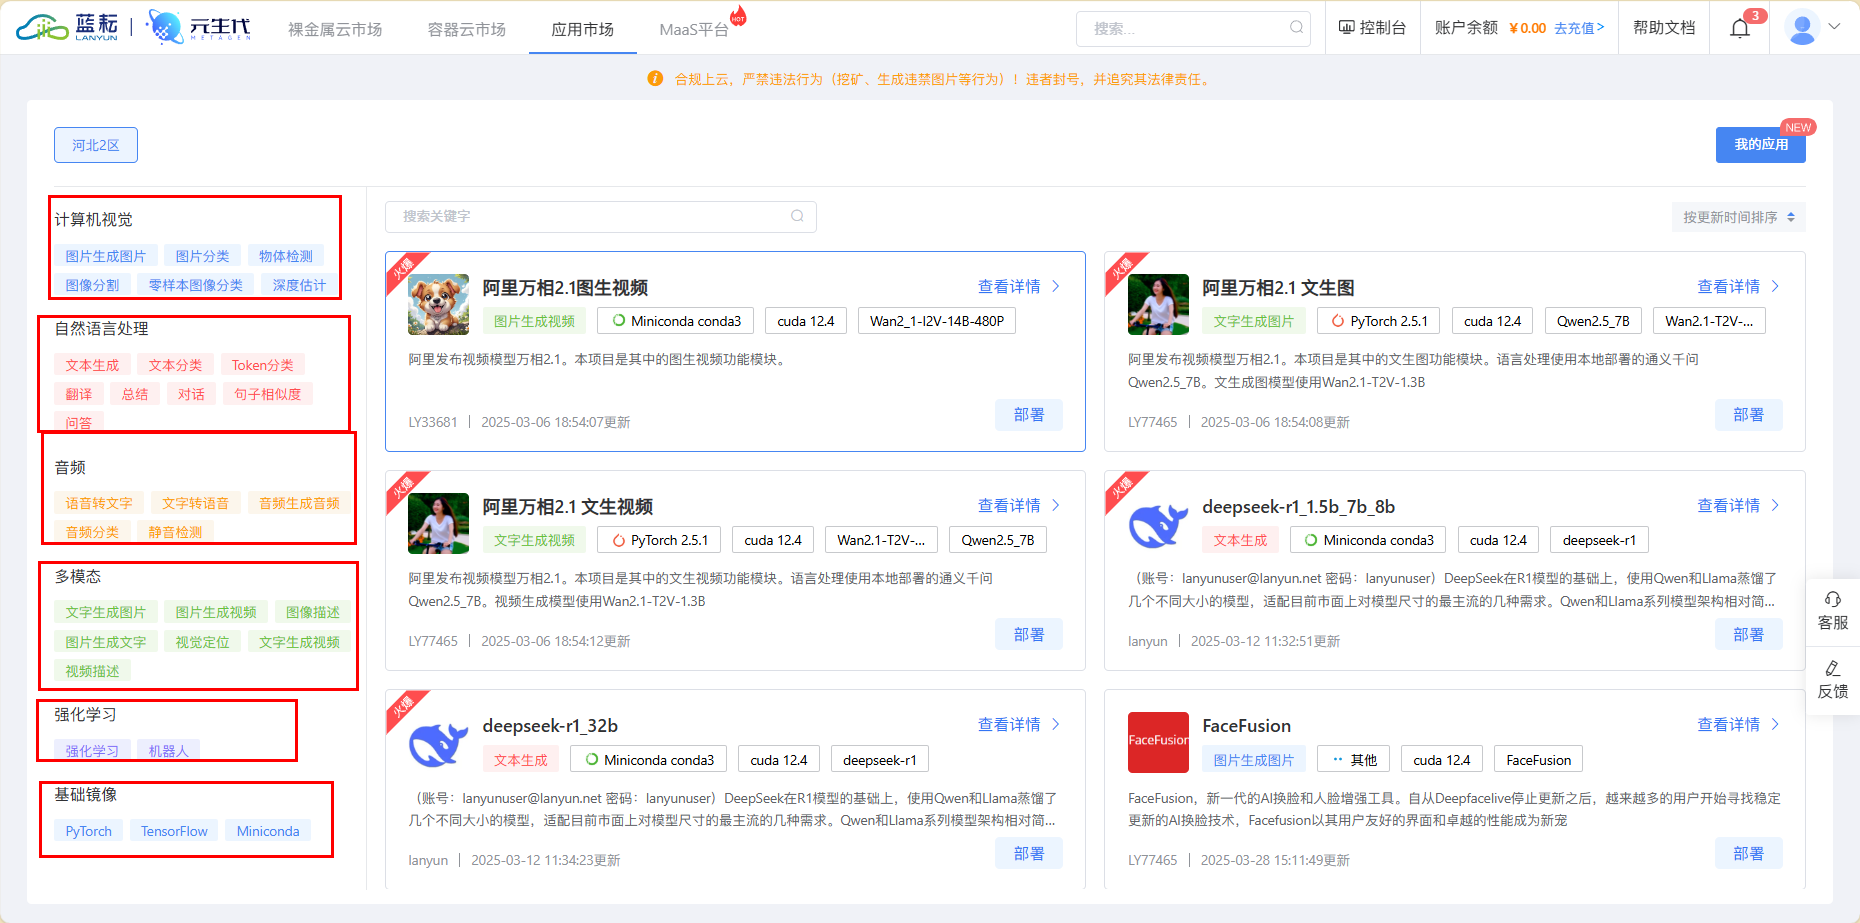
Task: Select the 句子相似度 filter tag
Action: (268, 395)
